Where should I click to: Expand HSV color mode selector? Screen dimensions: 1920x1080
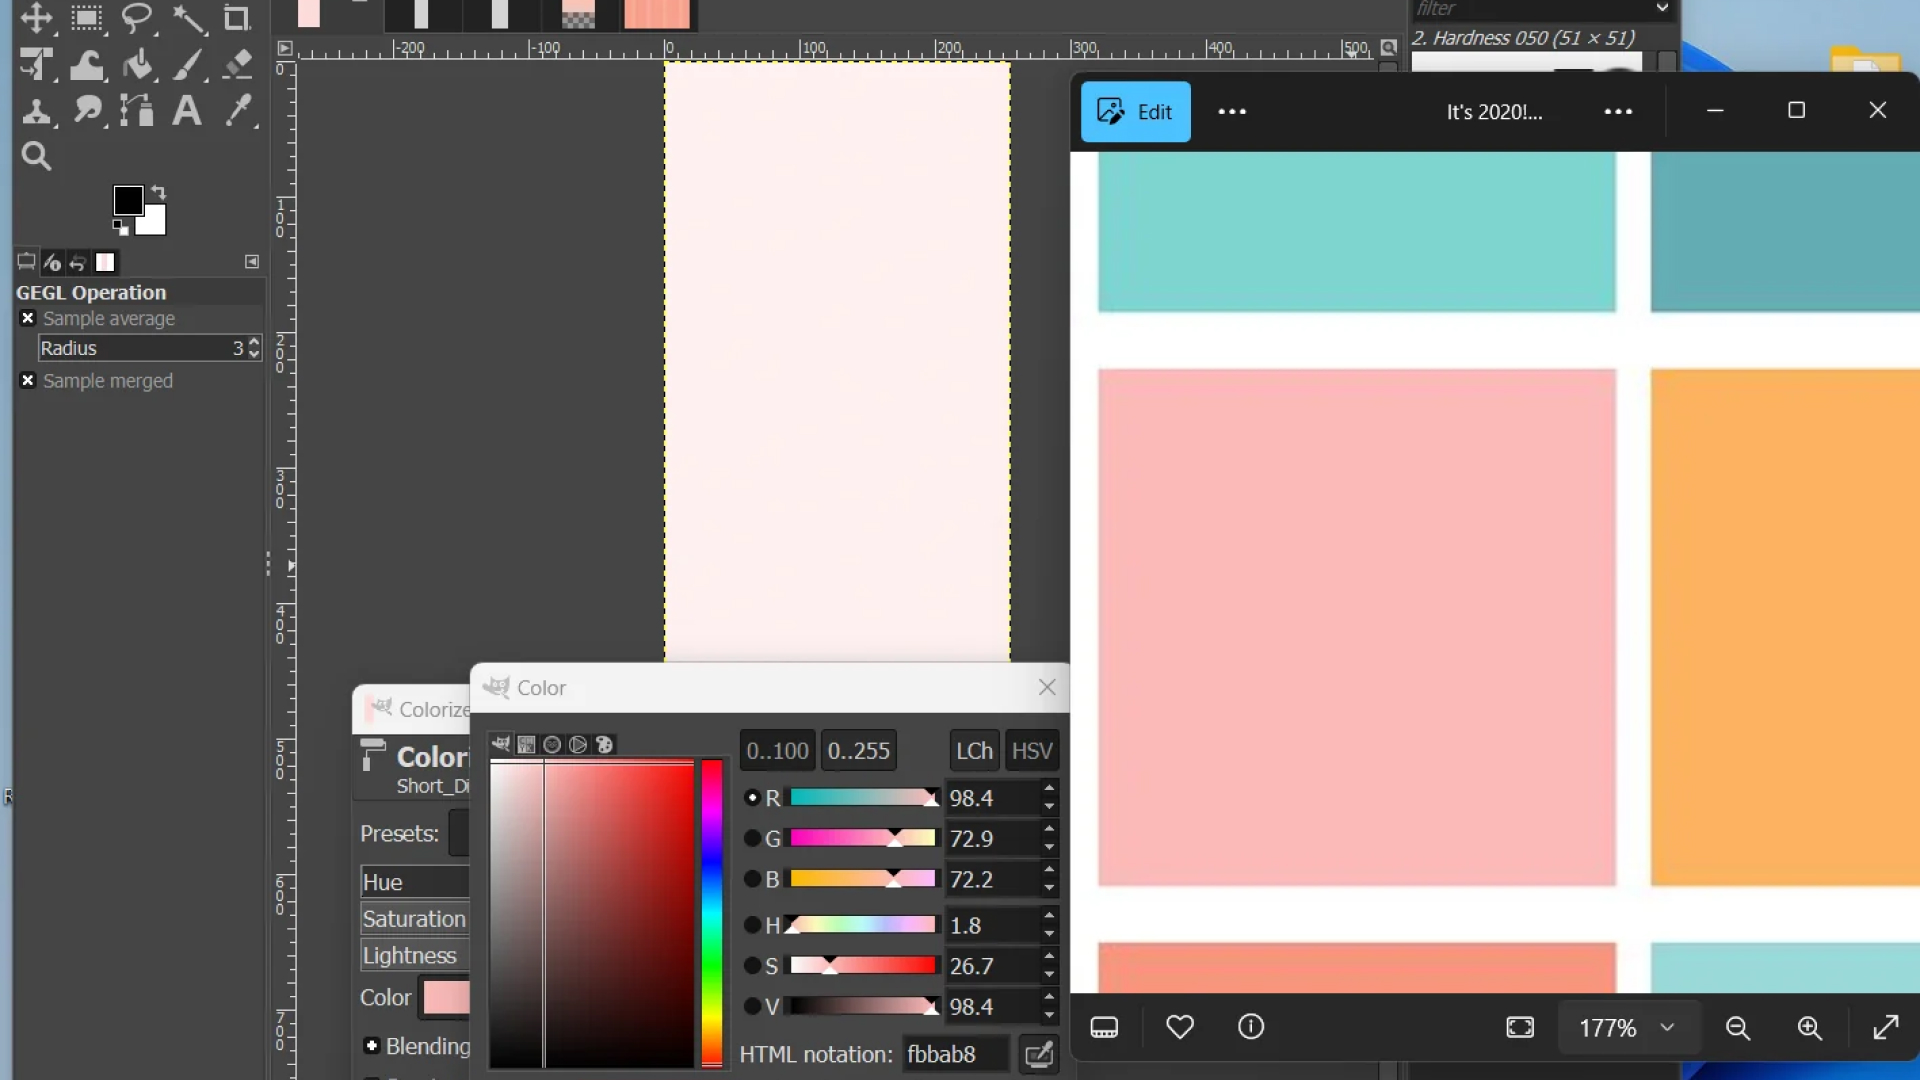pos(1033,750)
